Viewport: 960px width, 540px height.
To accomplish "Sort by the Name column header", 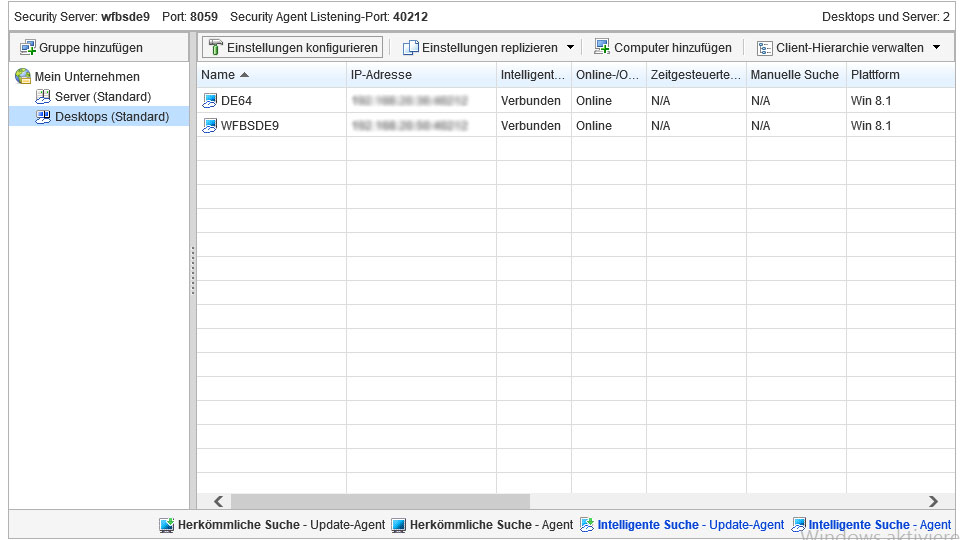I will 218,75.
